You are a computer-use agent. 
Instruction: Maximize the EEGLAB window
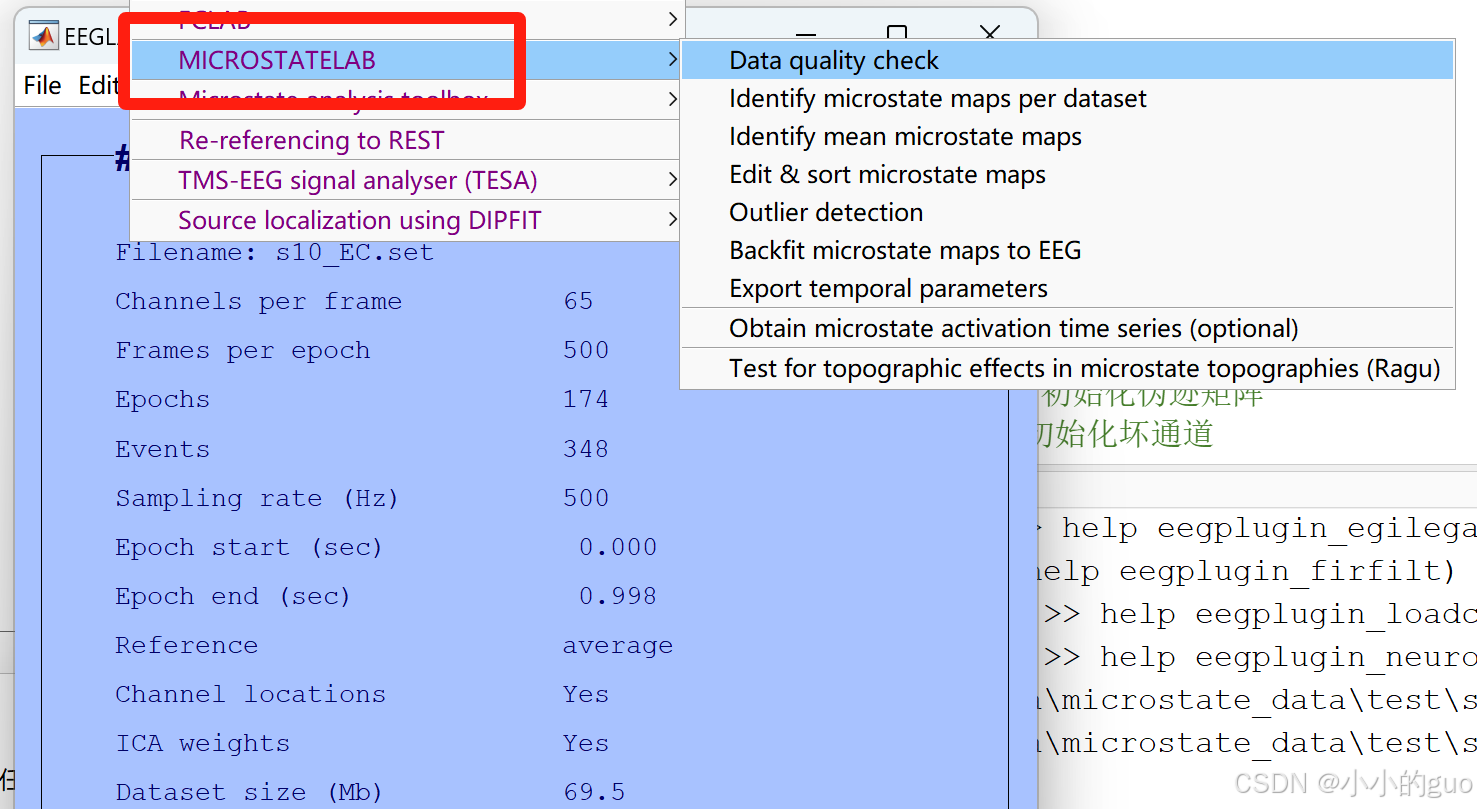pos(898,34)
